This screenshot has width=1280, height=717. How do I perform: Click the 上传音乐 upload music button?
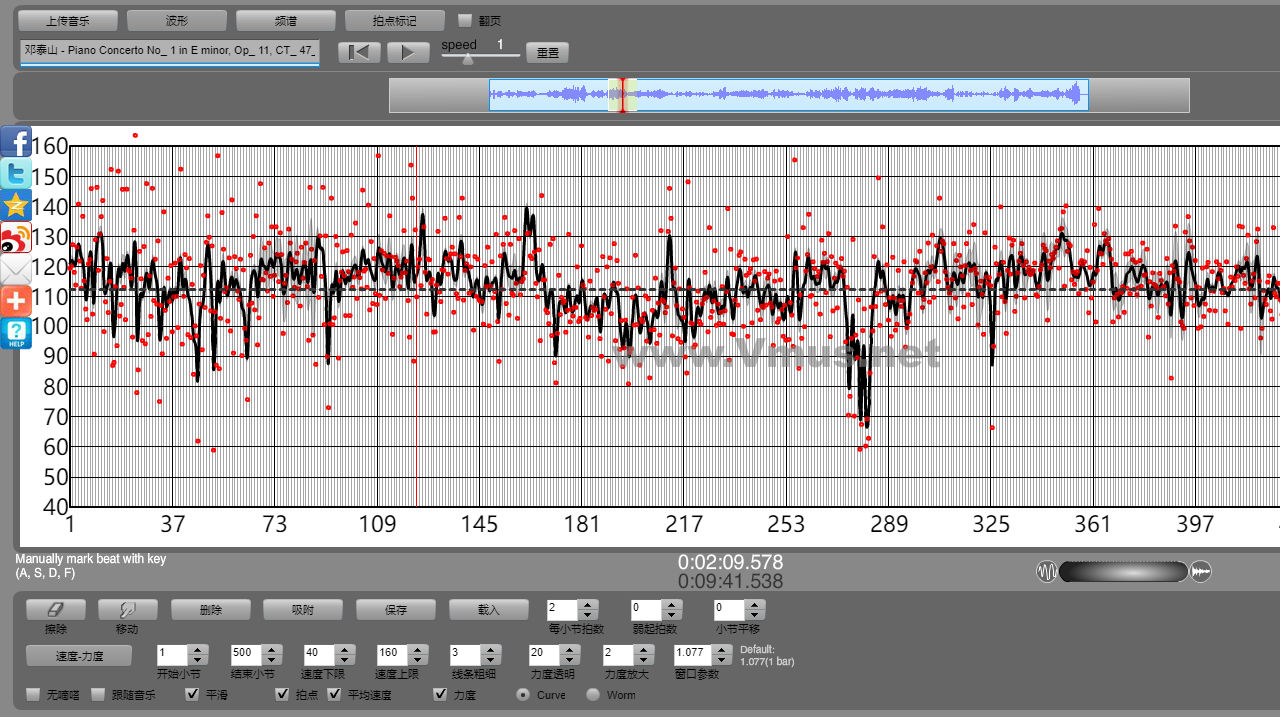tap(68, 21)
